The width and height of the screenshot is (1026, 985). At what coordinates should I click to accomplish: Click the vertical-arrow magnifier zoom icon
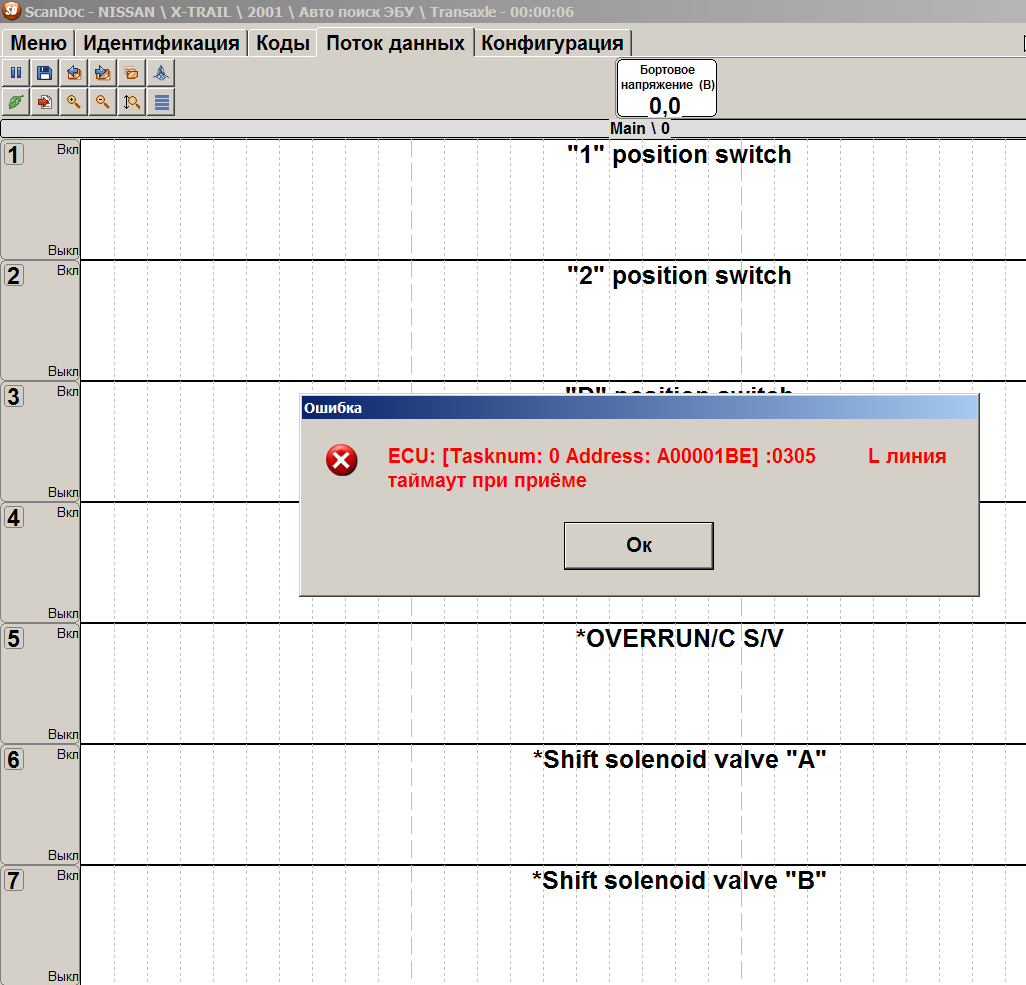[x=132, y=102]
